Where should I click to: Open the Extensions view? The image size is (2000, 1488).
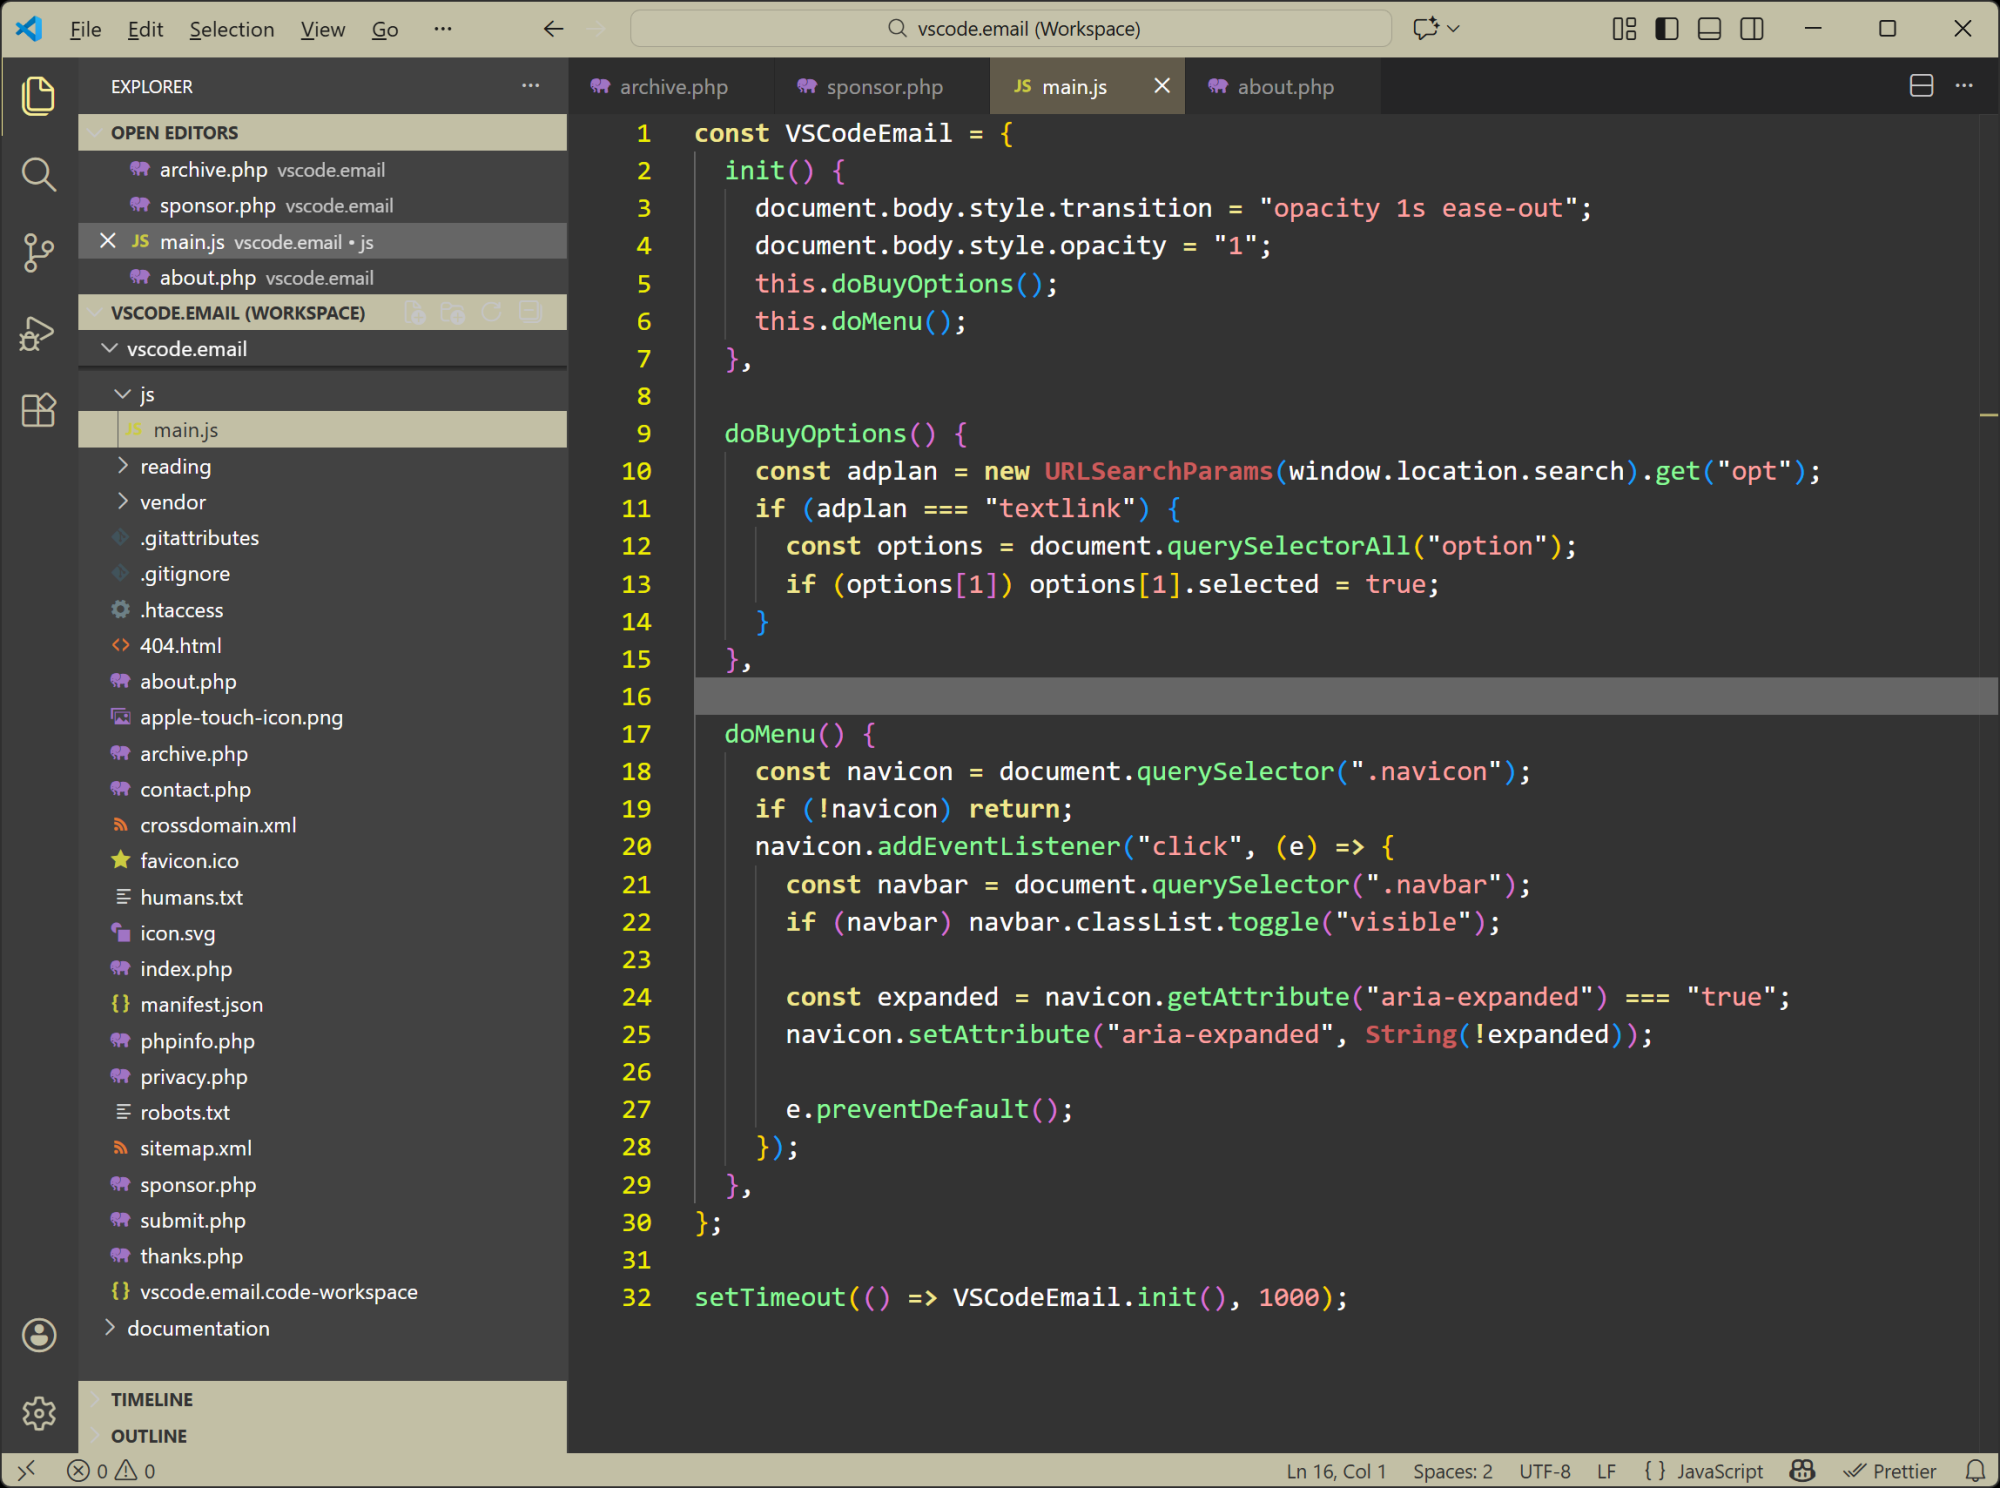tap(38, 410)
